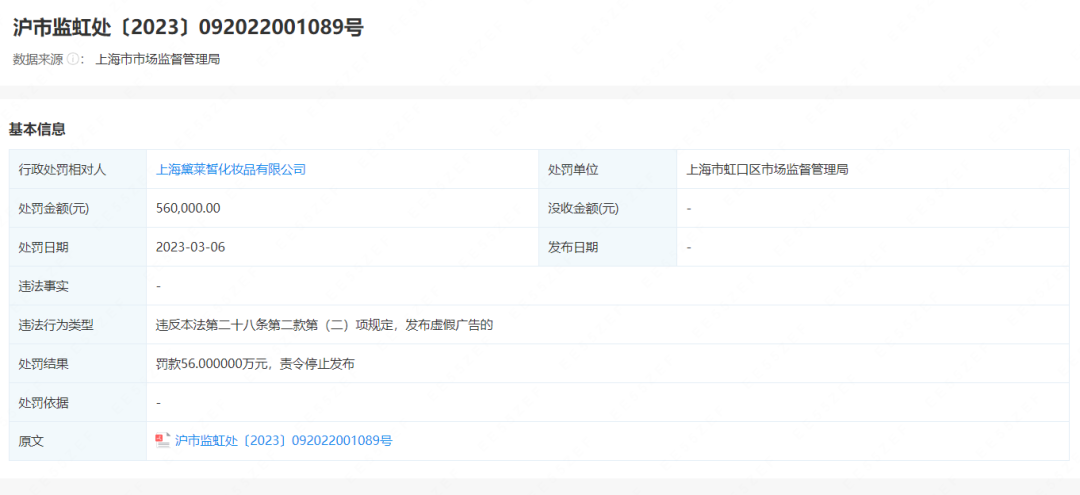Click the 数据来源 label
1080x495 pixels.
coord(38,60)
